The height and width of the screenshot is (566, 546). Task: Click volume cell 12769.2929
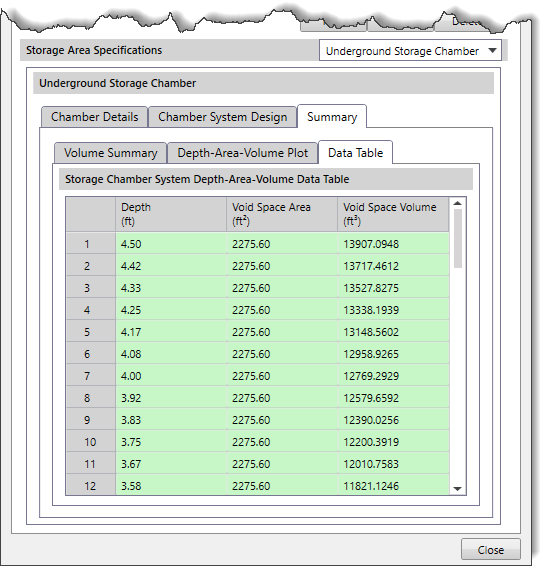[393, 376]
